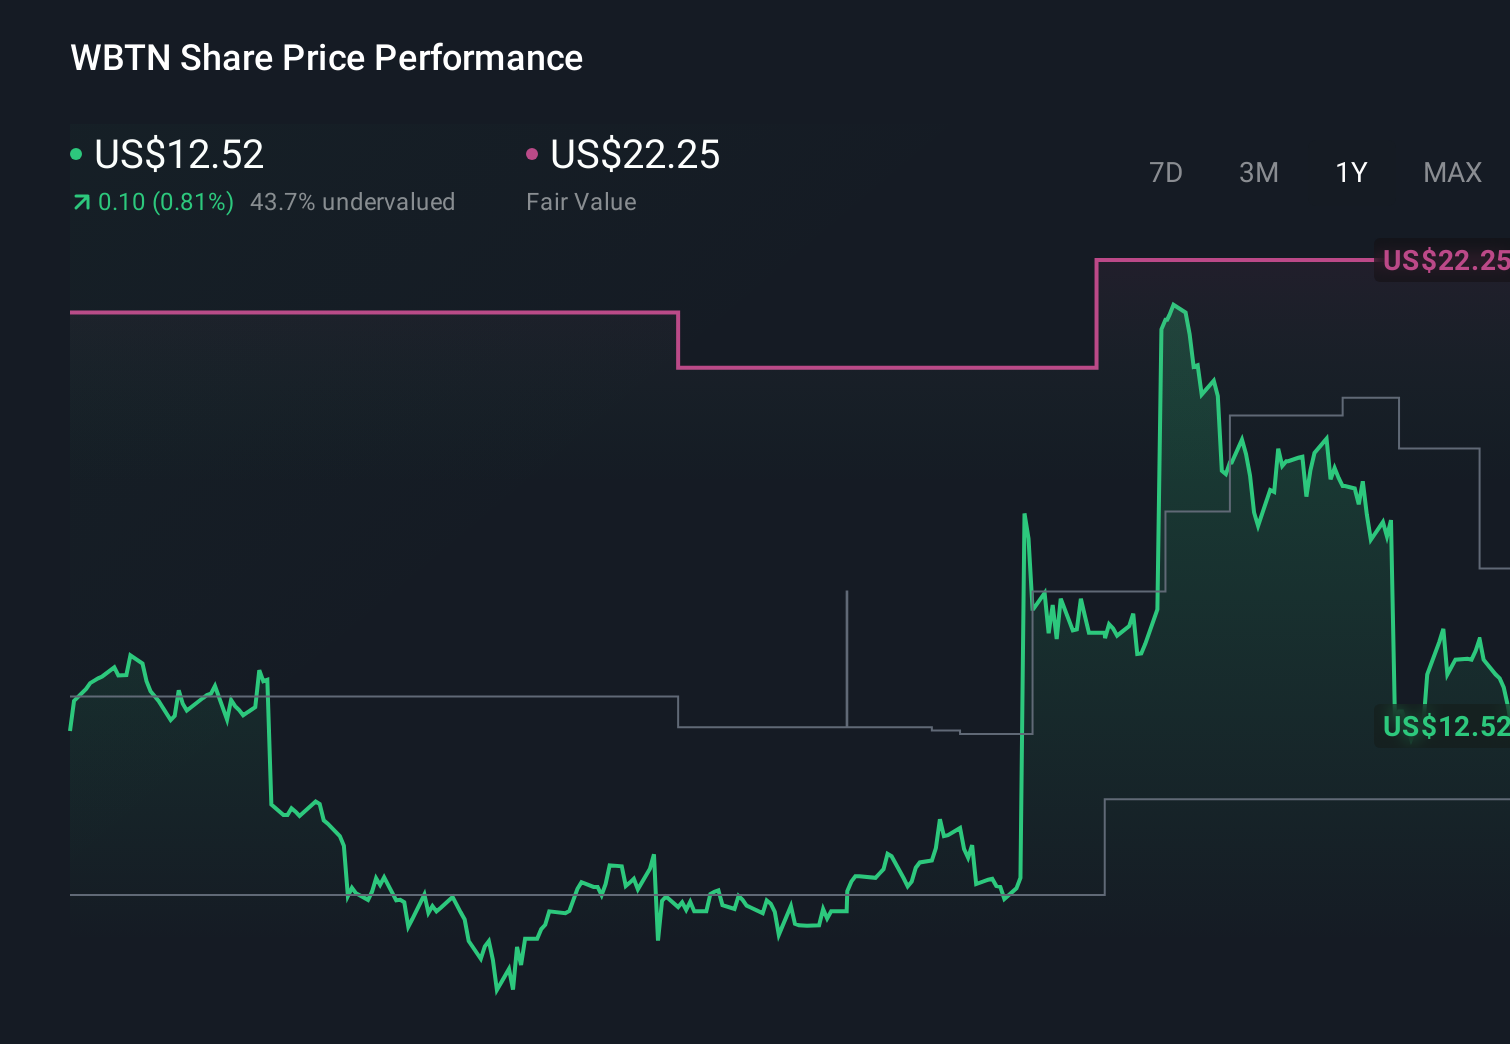The height and width of the screenshot is (1044, 1510).
Task: Click the pink Fair Value legend dot
Action: (x=533, y=153)
